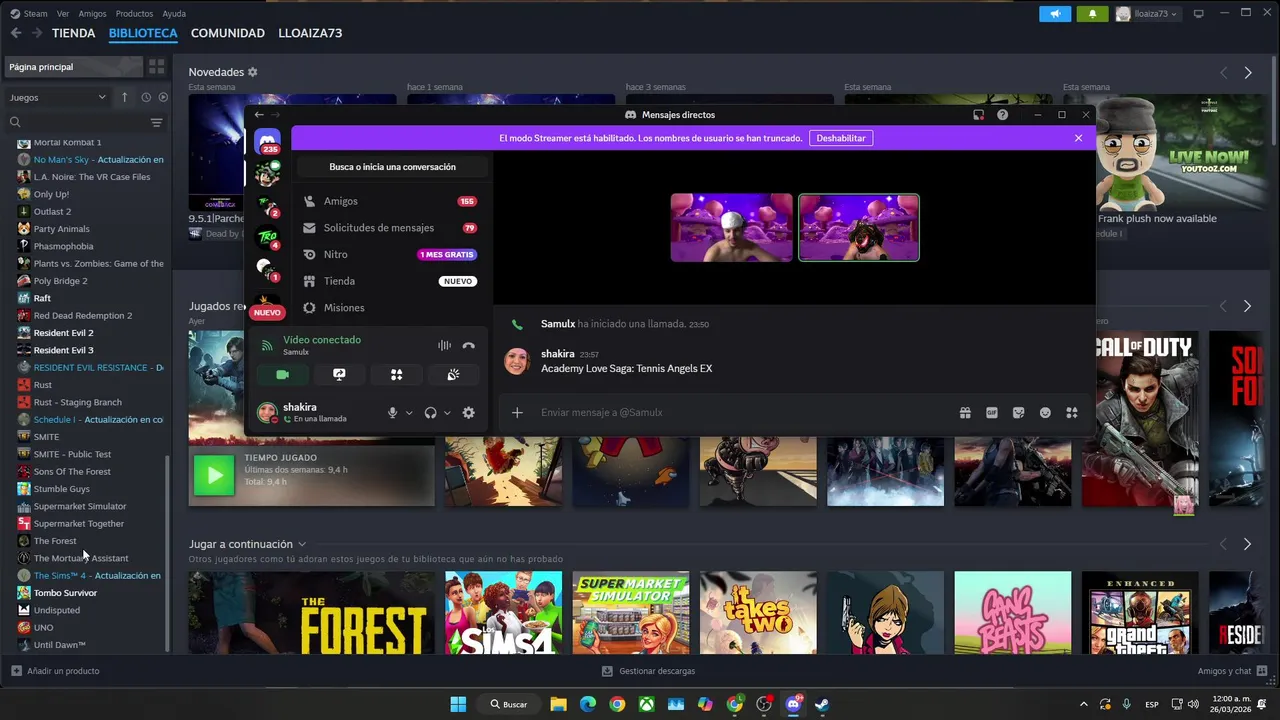Dismiss the streamer mode banner
1280x720 pixels.
coord(1078,138)
